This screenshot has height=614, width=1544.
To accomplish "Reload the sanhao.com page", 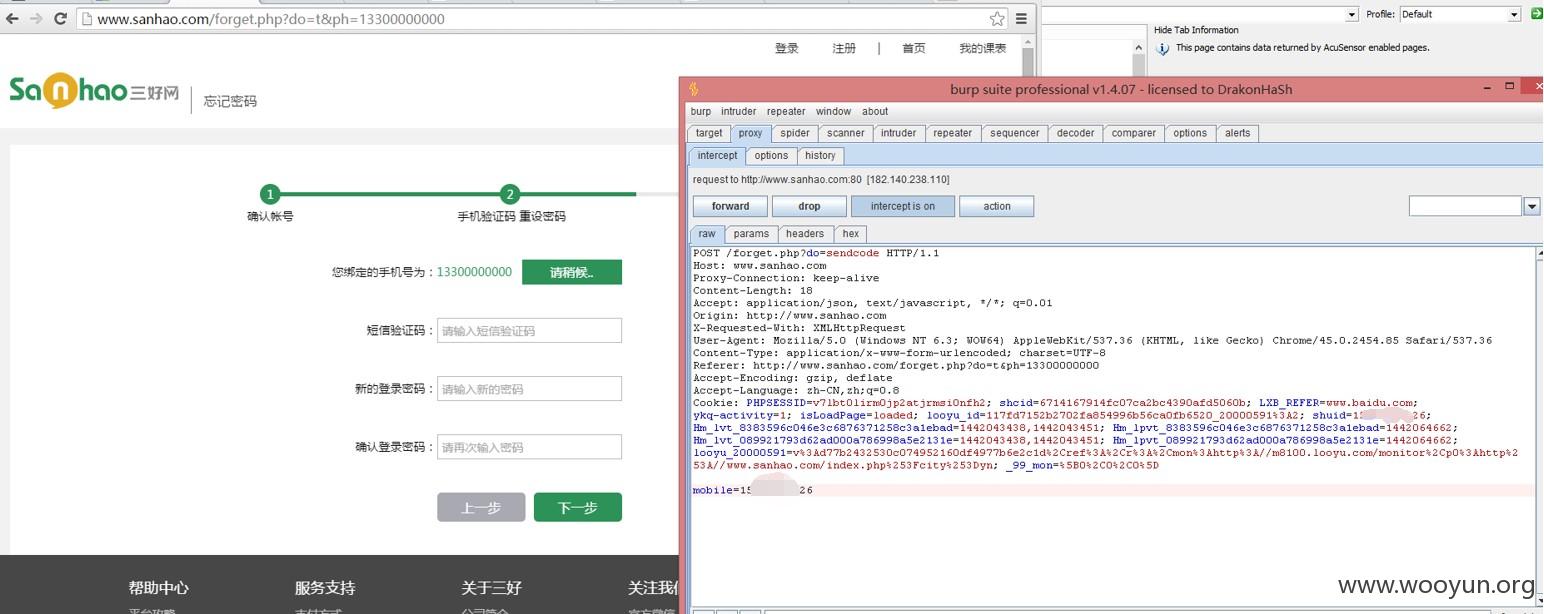I will (60, 19).
